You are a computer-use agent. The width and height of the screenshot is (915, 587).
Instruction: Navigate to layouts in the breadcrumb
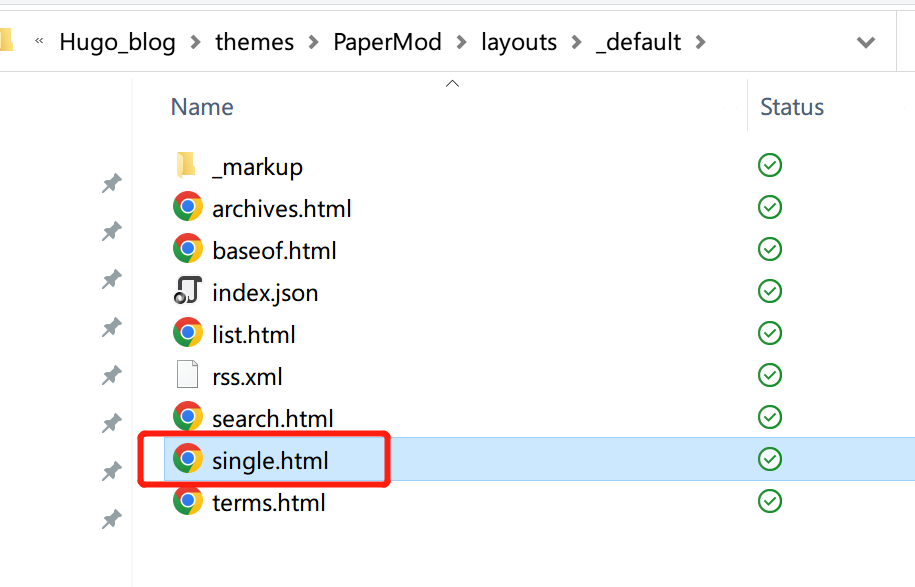[x=519, y=43]
